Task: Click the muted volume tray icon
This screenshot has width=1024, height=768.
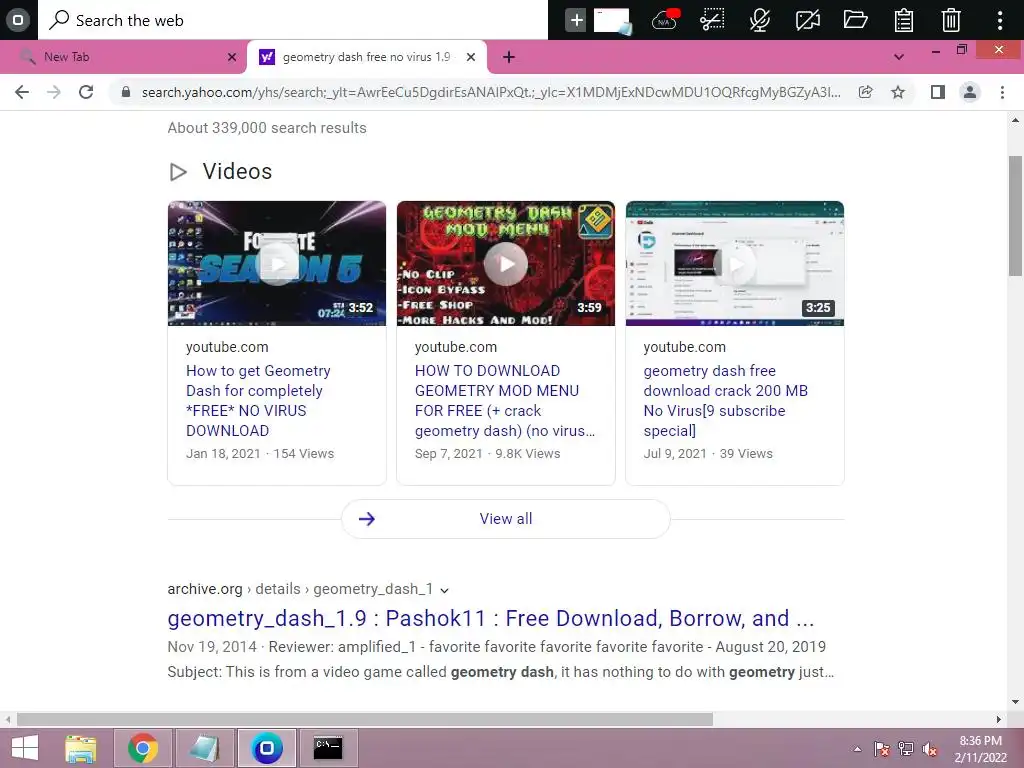Action: 930,749
